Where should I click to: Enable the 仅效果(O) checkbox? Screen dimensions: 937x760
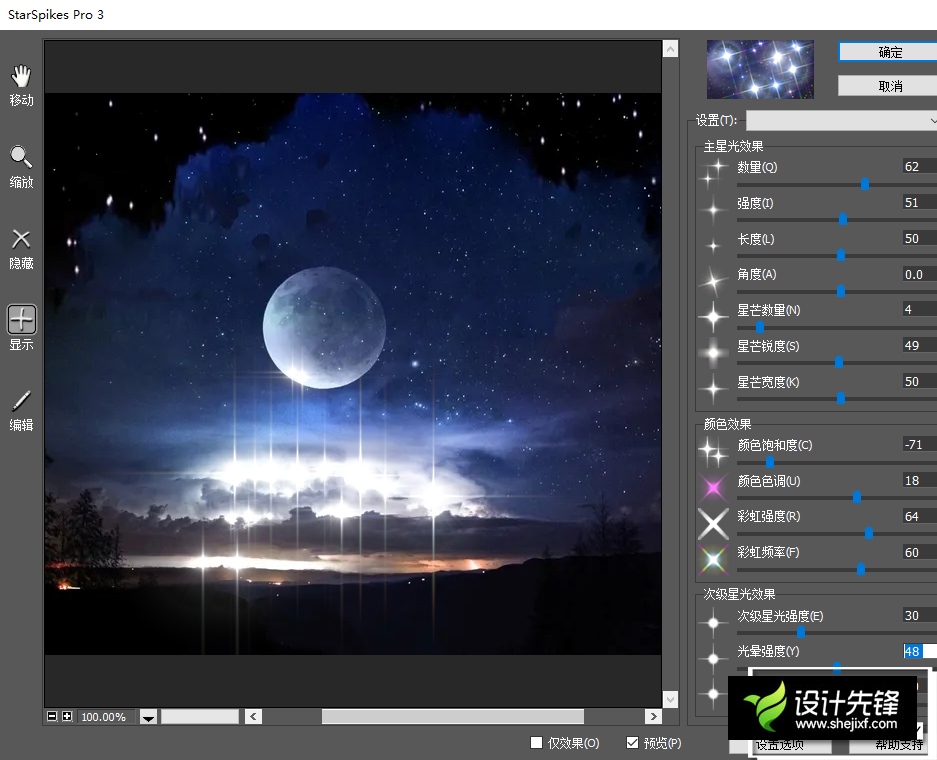pyautogui.click(x=536, y=743)
